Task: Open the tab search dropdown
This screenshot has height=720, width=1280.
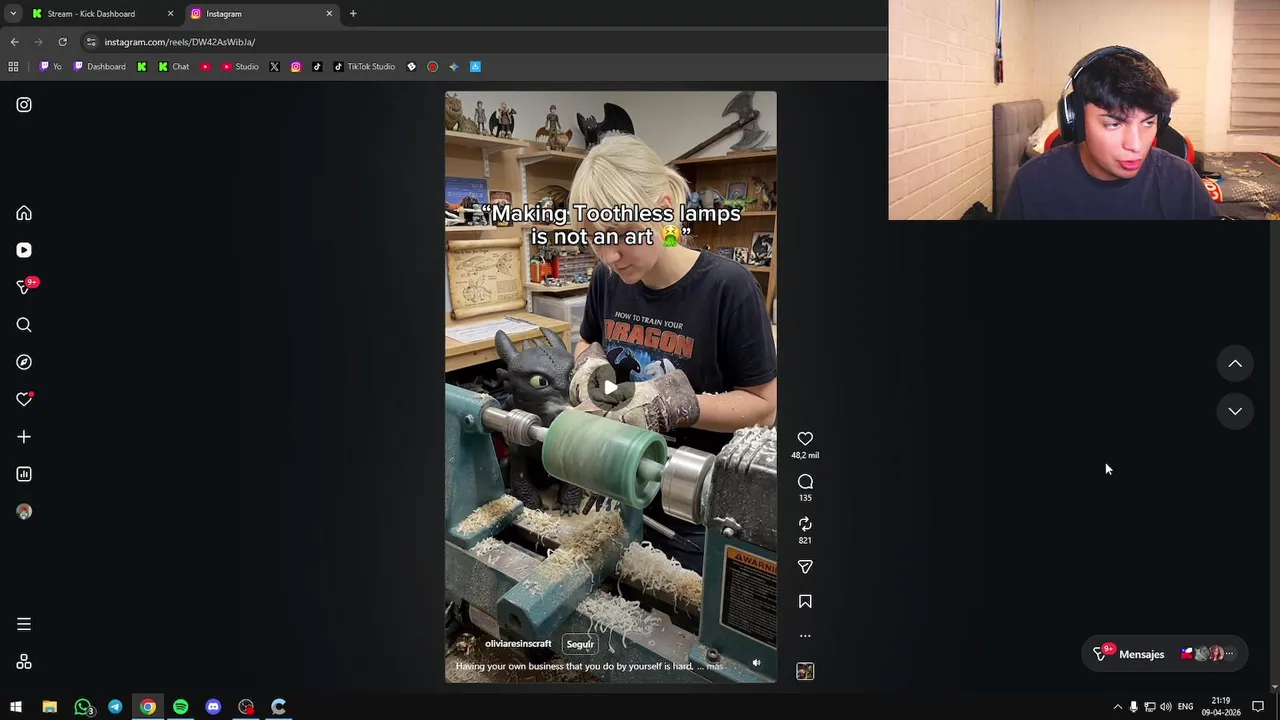Action: (x=13, y=14)
